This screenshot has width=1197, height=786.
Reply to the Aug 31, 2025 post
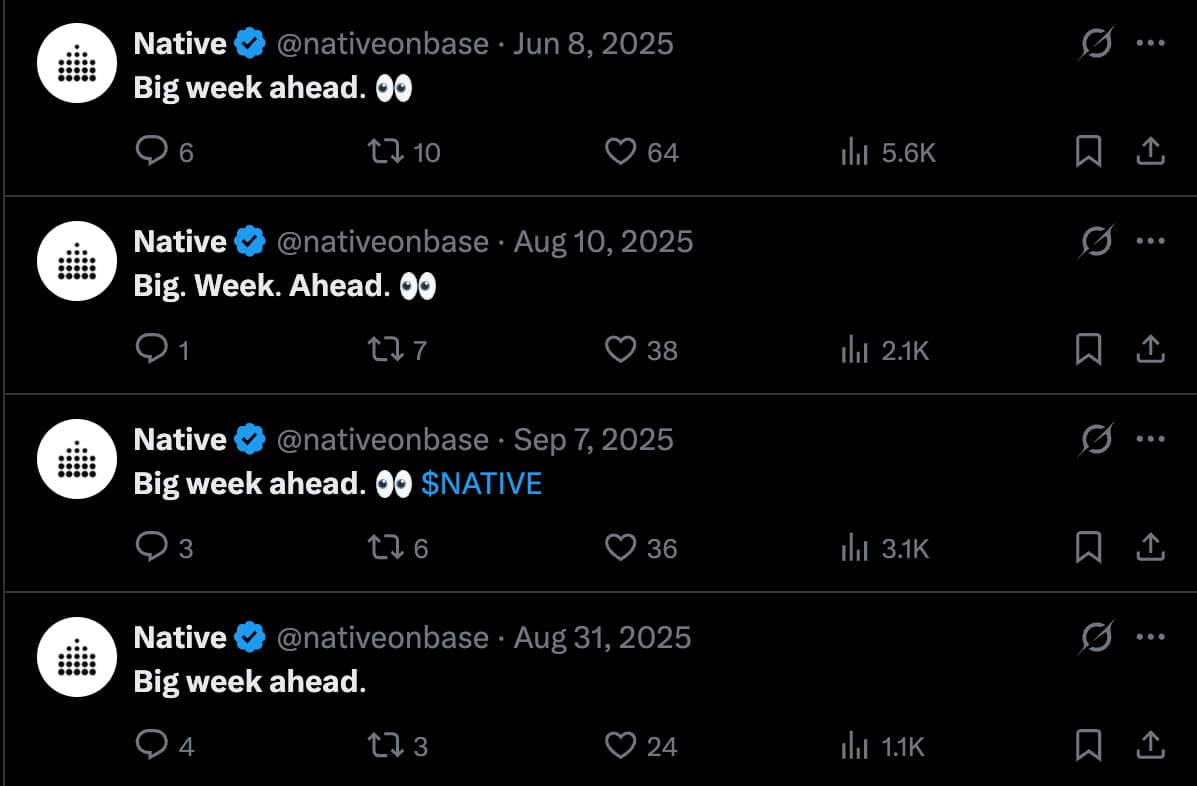[150, 746]
